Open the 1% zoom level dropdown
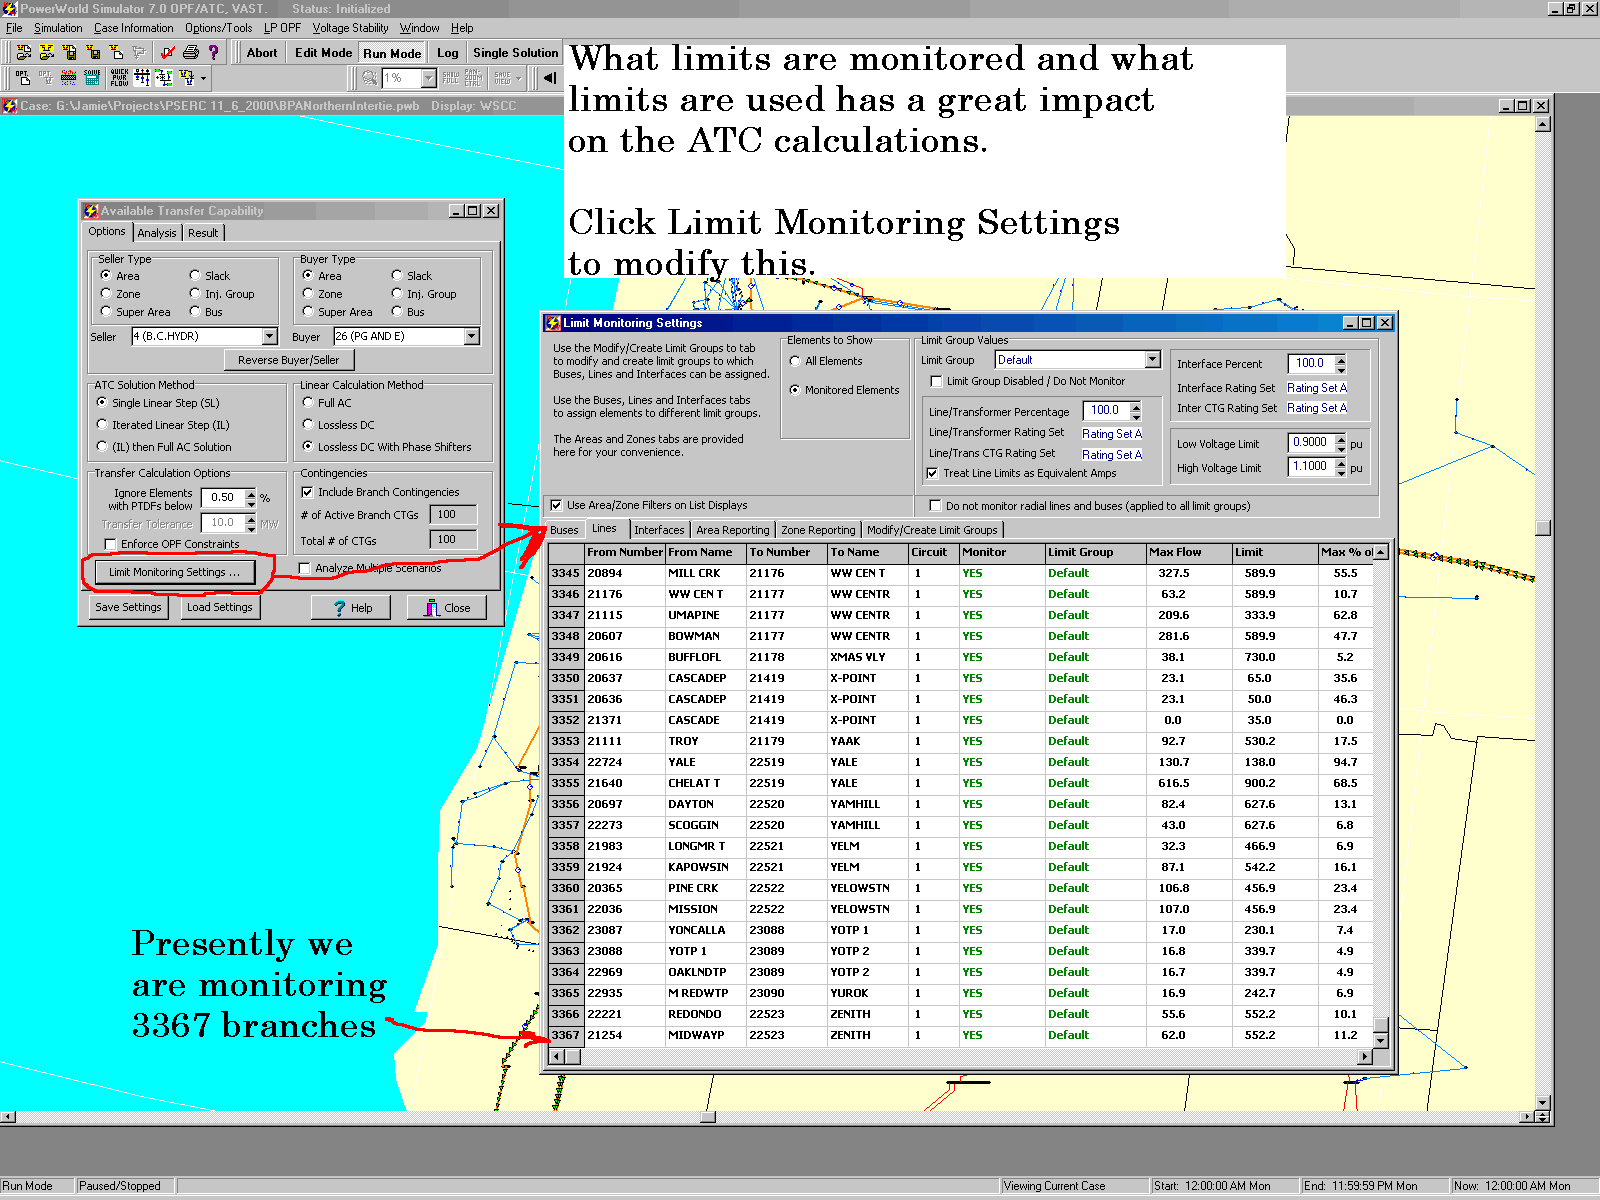The image size is (1600, 1200). (429, 78)
